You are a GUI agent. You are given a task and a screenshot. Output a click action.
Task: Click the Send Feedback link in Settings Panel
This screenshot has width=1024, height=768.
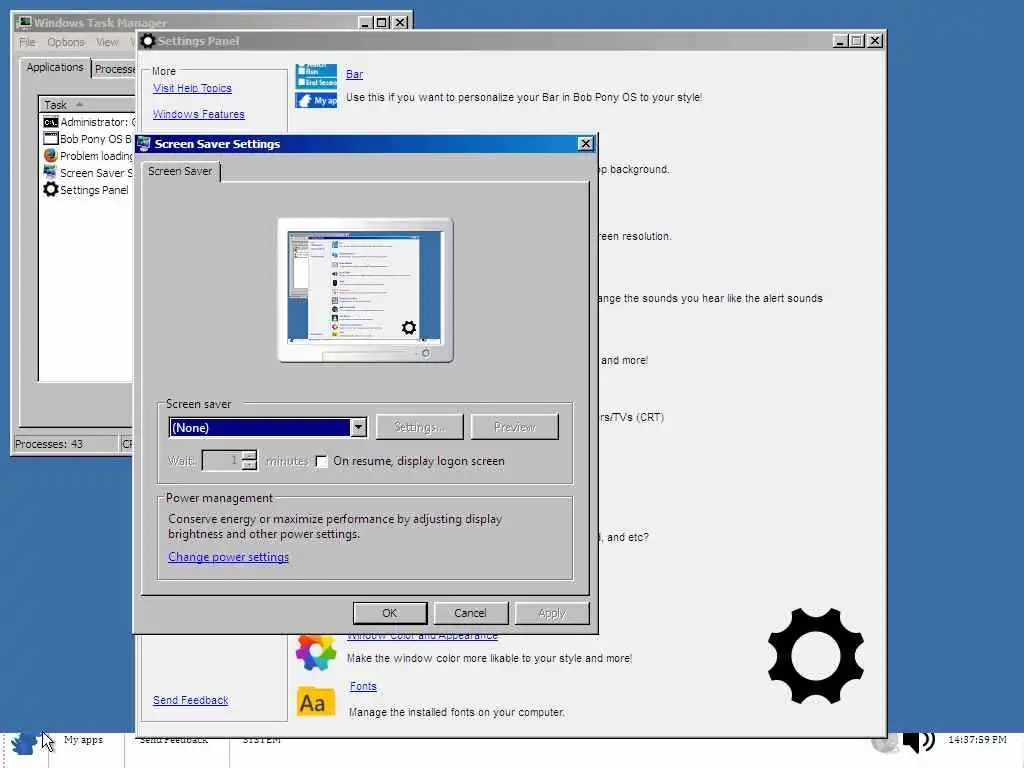coord(191,700)
